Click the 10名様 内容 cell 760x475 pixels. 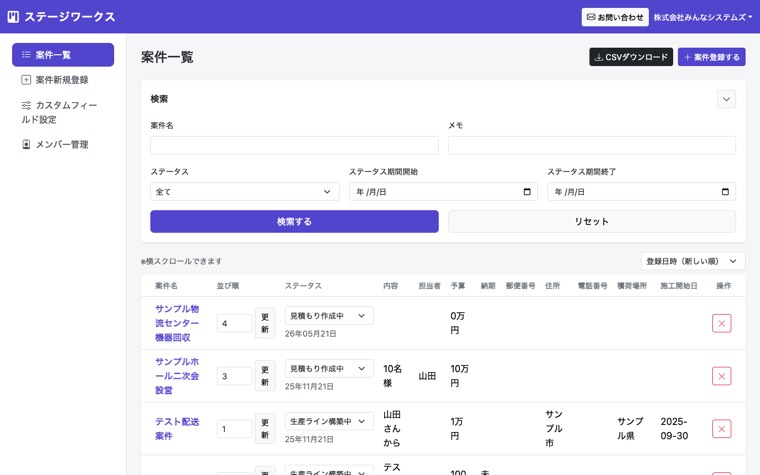coord(392,376)
